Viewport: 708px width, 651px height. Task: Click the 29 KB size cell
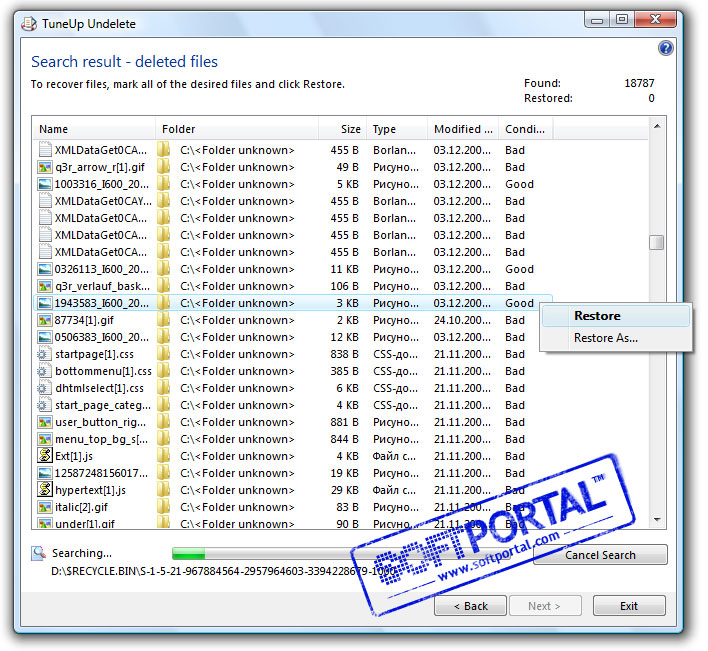345,490
